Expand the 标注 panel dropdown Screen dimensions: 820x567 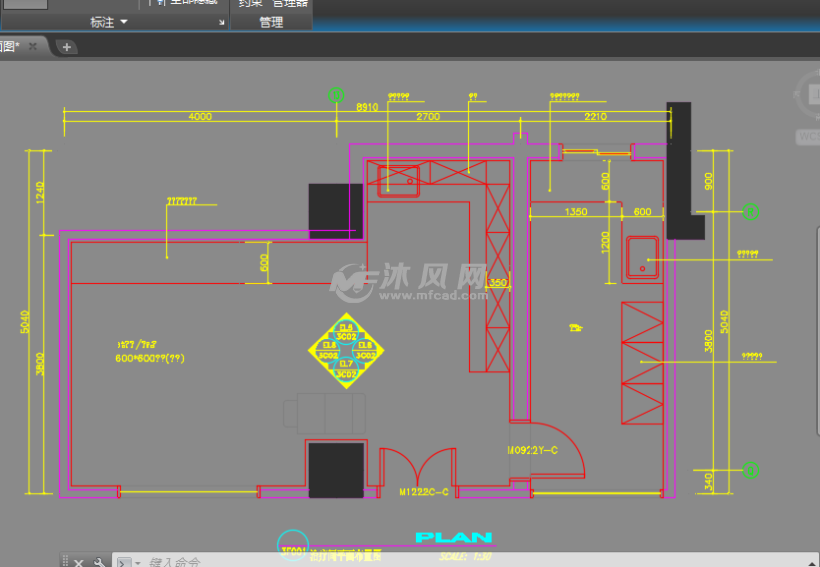pos(124,22)
